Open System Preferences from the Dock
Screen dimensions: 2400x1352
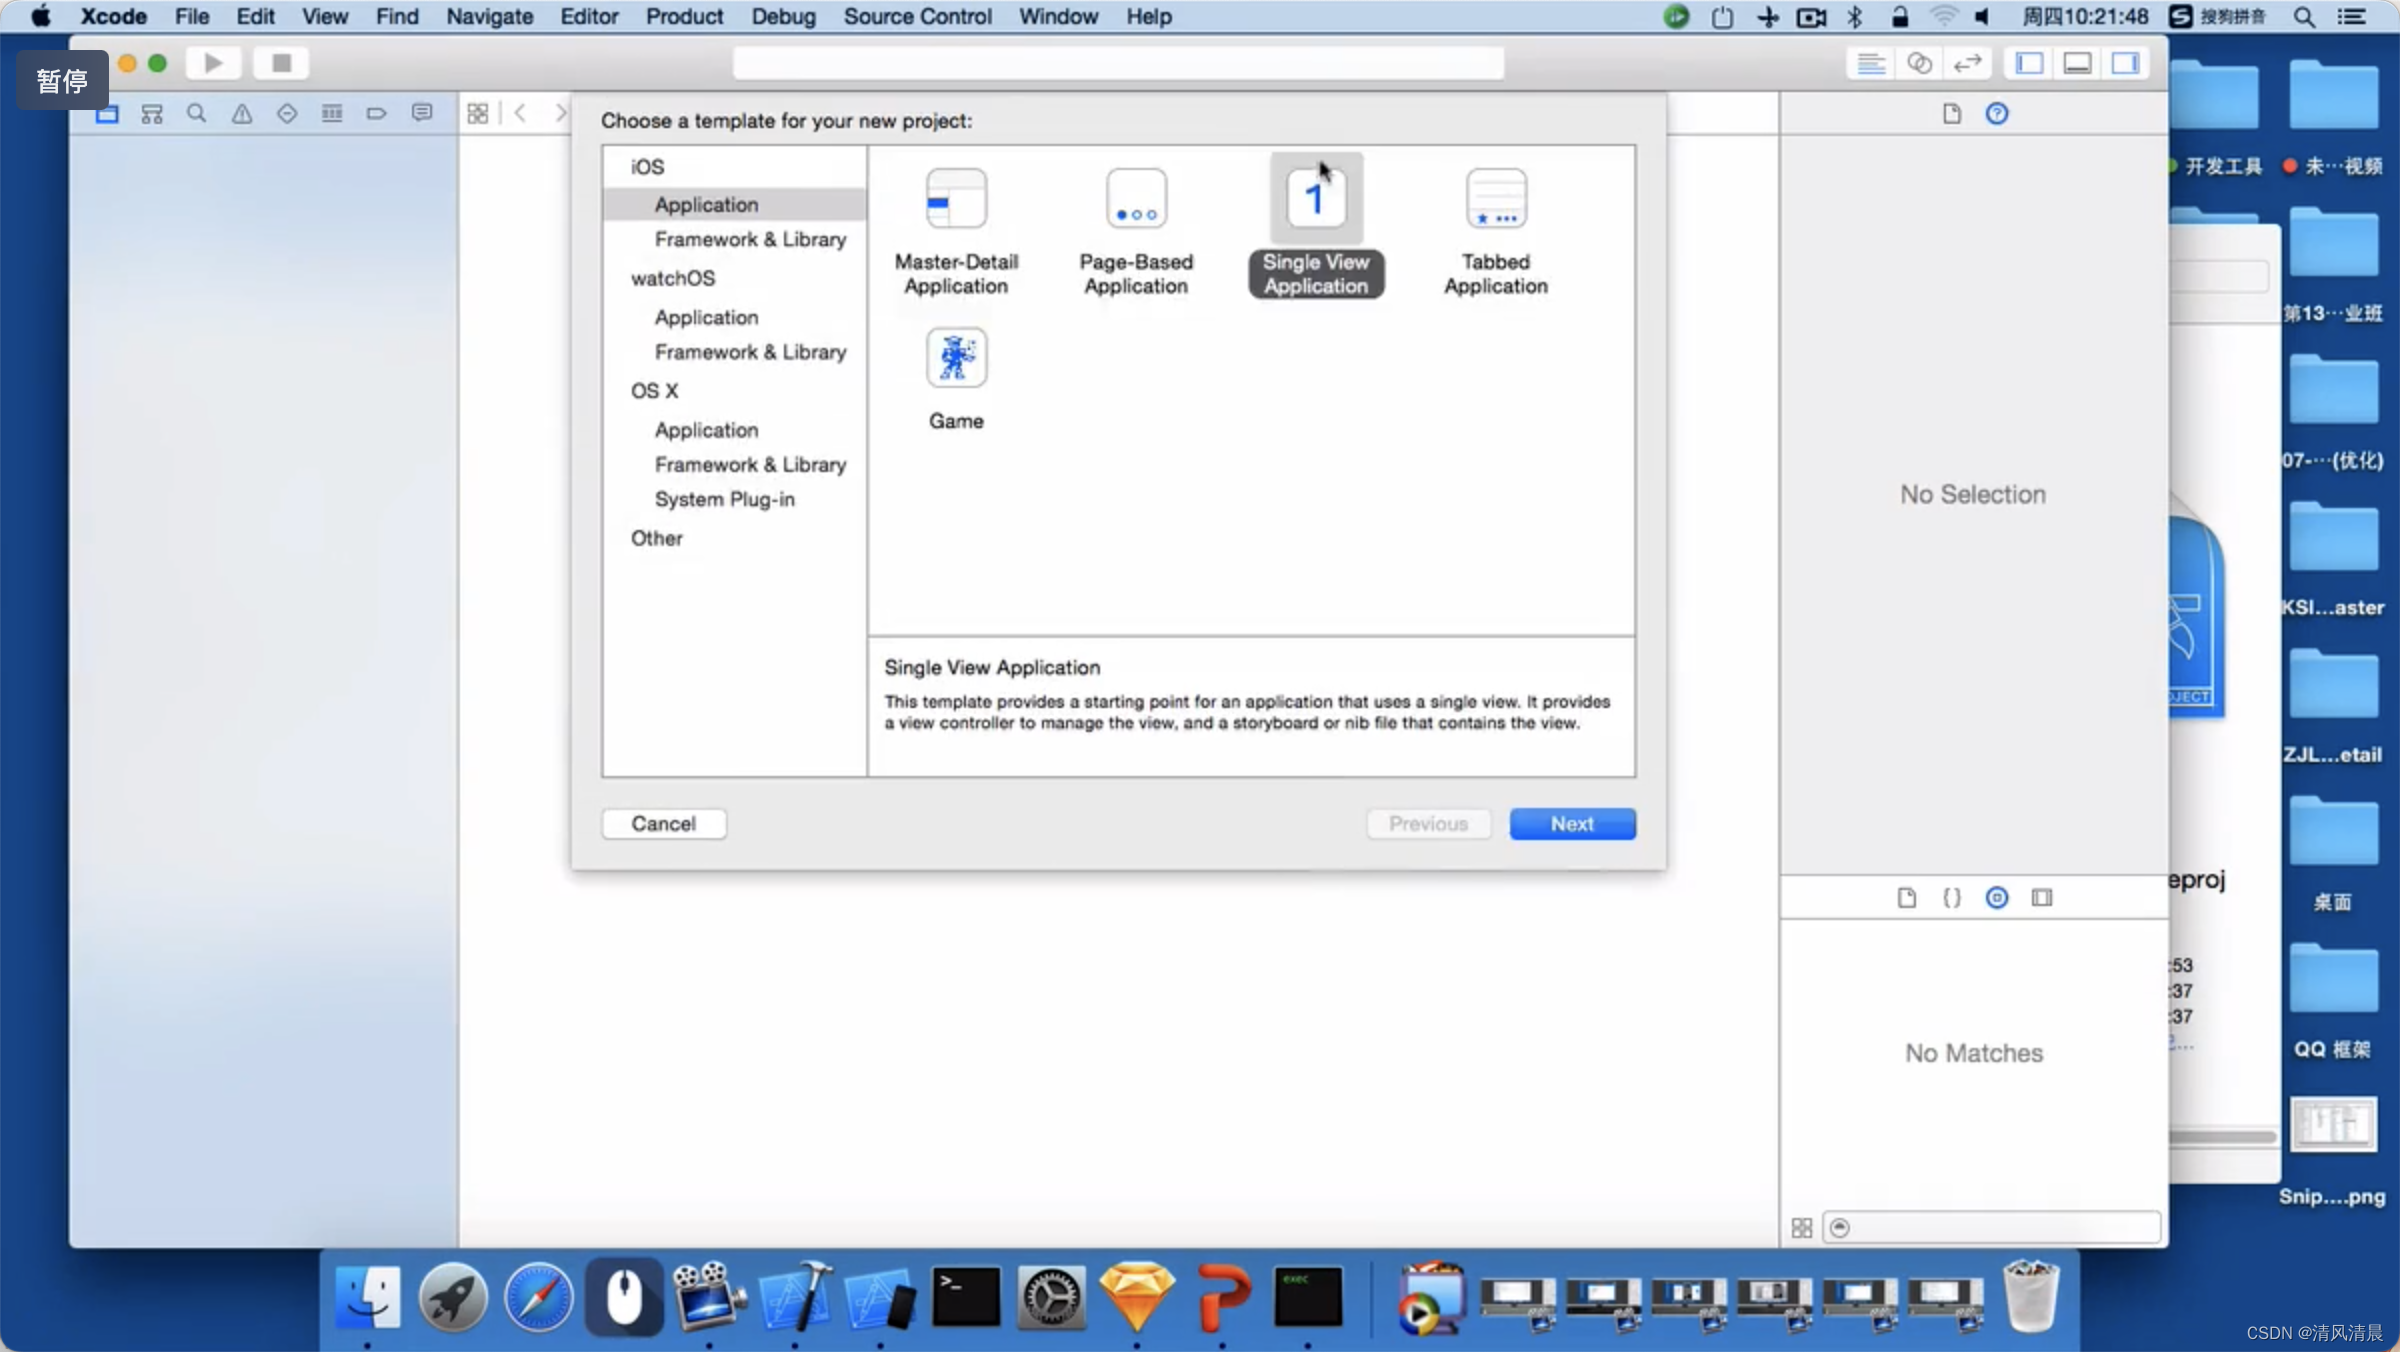1052,1296
